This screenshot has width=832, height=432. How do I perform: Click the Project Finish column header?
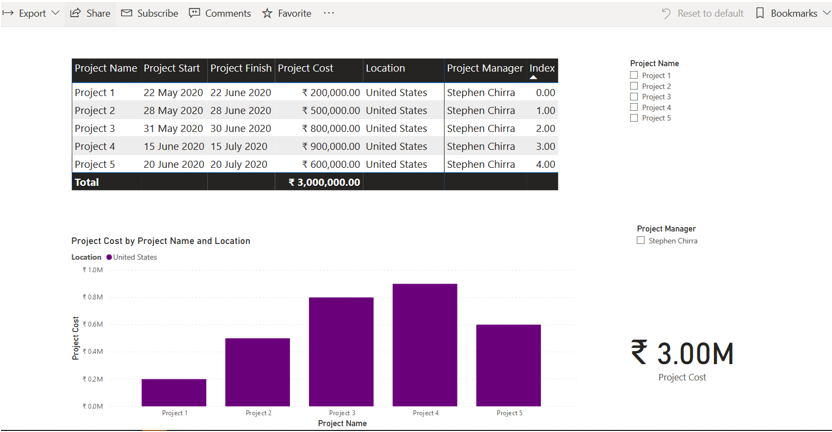(x=240, y=68)
